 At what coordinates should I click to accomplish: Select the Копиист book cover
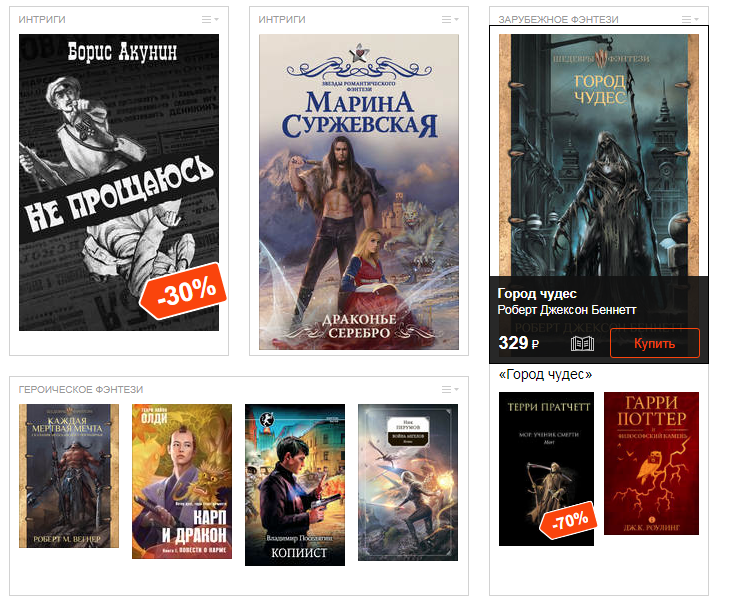click(295, 485)
